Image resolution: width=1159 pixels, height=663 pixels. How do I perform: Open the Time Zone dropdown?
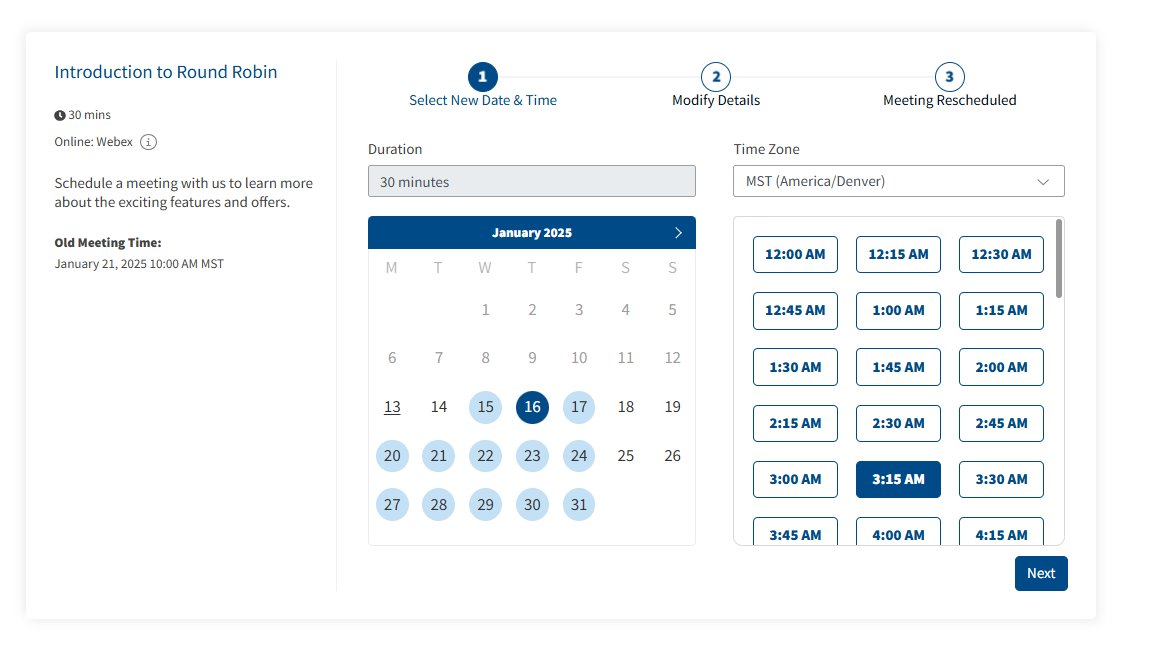898,182
